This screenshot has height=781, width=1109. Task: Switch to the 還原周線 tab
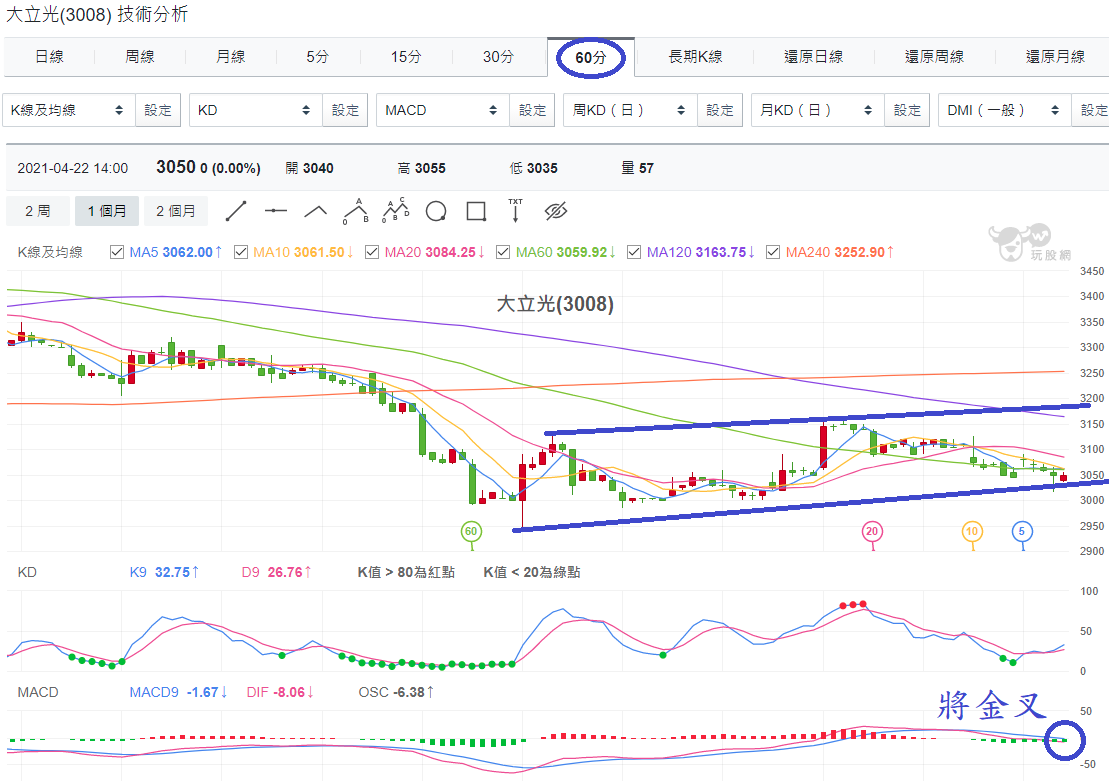[935, 57]
